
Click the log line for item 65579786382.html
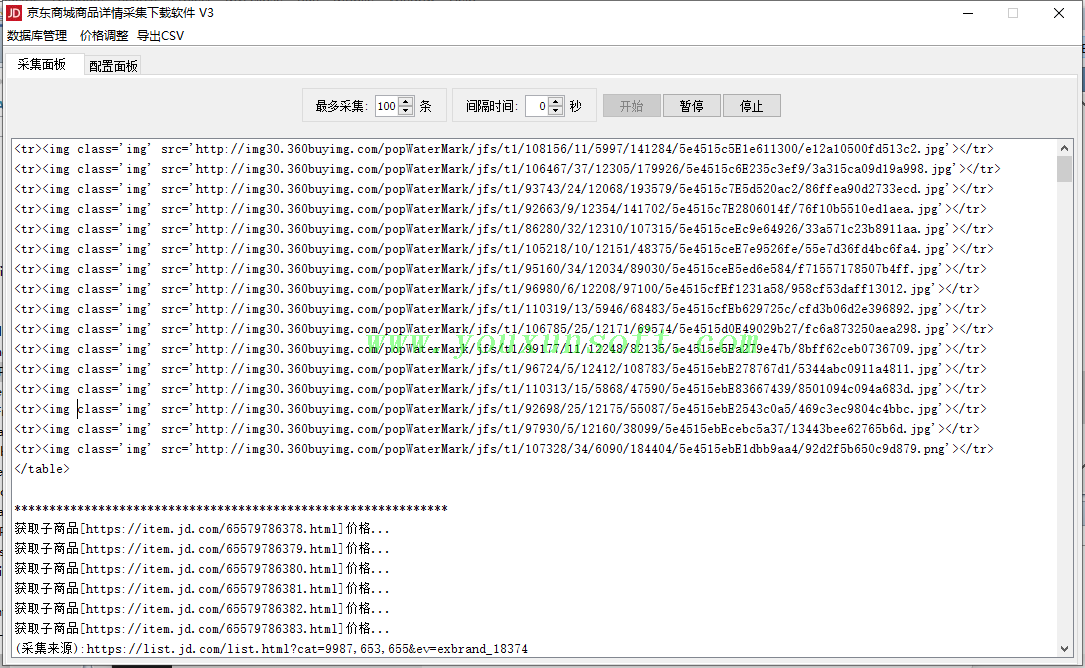pyautogui.click(x=202, y=610)
